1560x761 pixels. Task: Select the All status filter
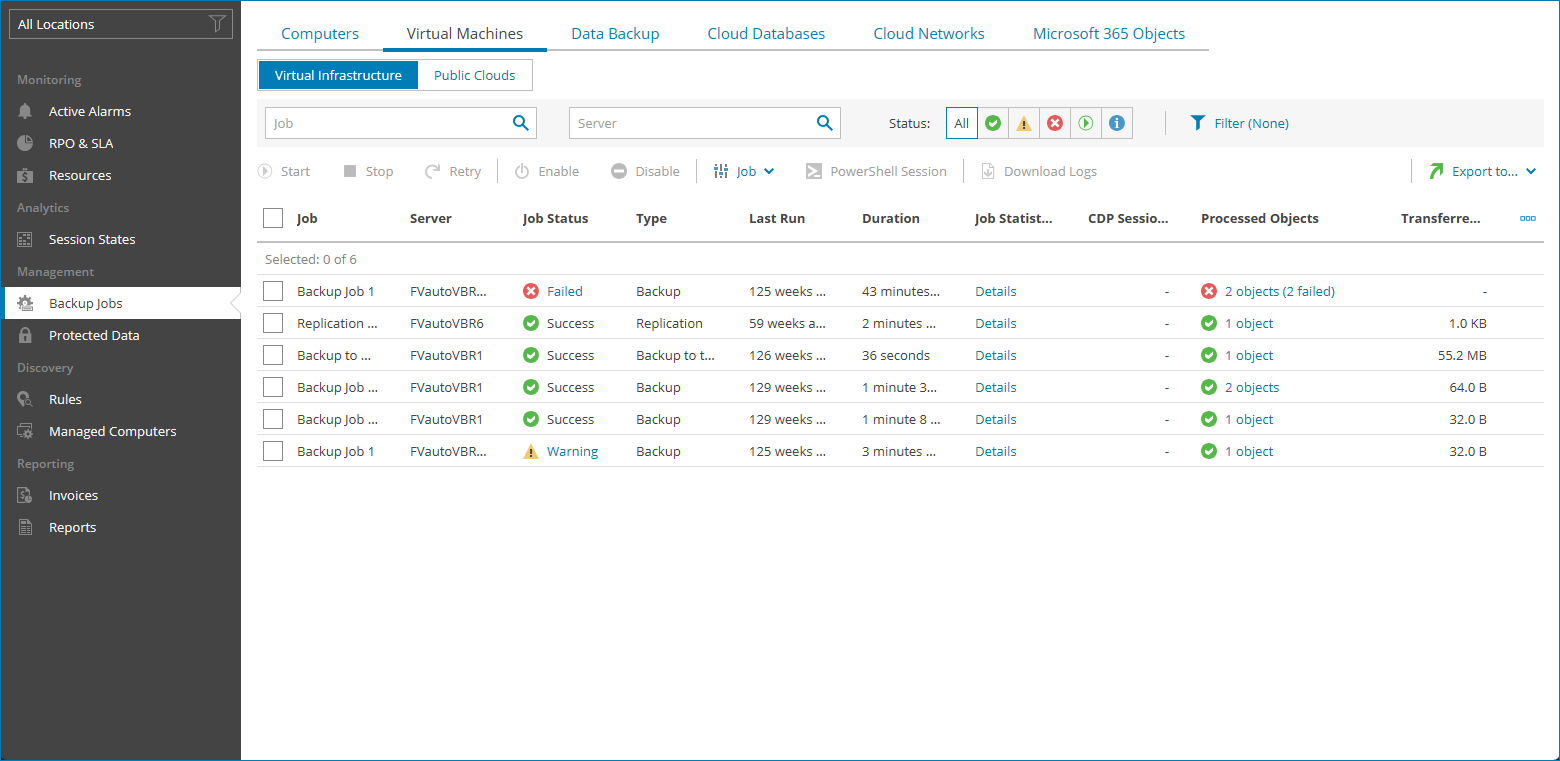coord(962,123)
